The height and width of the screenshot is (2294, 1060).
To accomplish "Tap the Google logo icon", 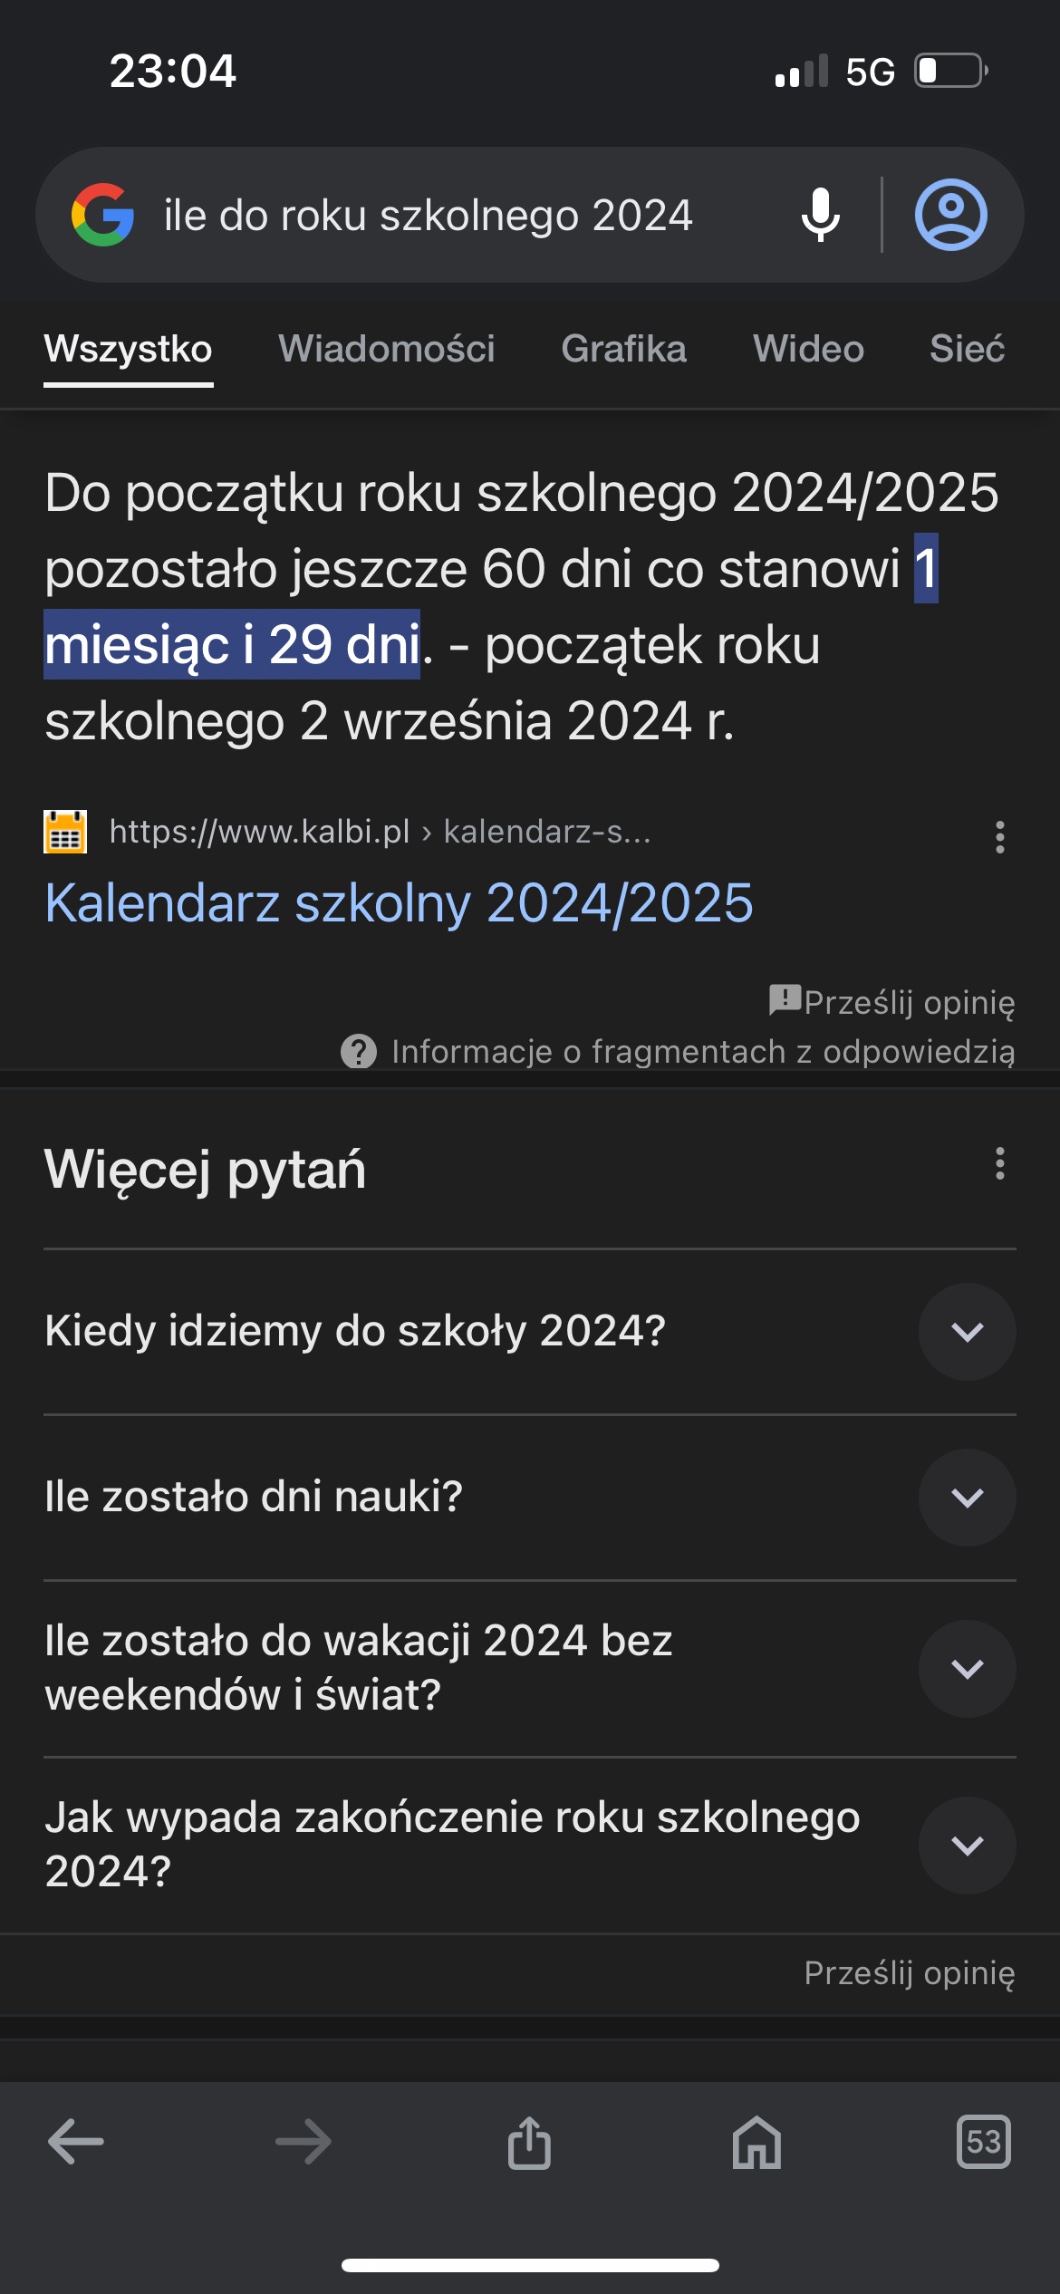I will pyautogui.click(x=102, y=215).
